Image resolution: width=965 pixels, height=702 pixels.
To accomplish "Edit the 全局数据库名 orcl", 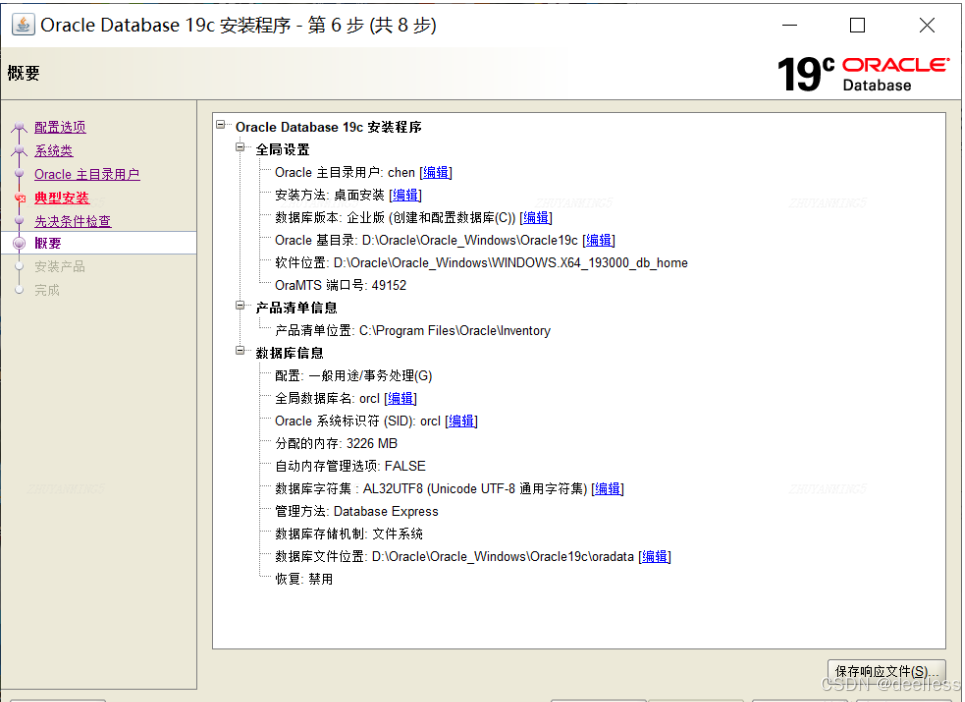I will (401, 398).
